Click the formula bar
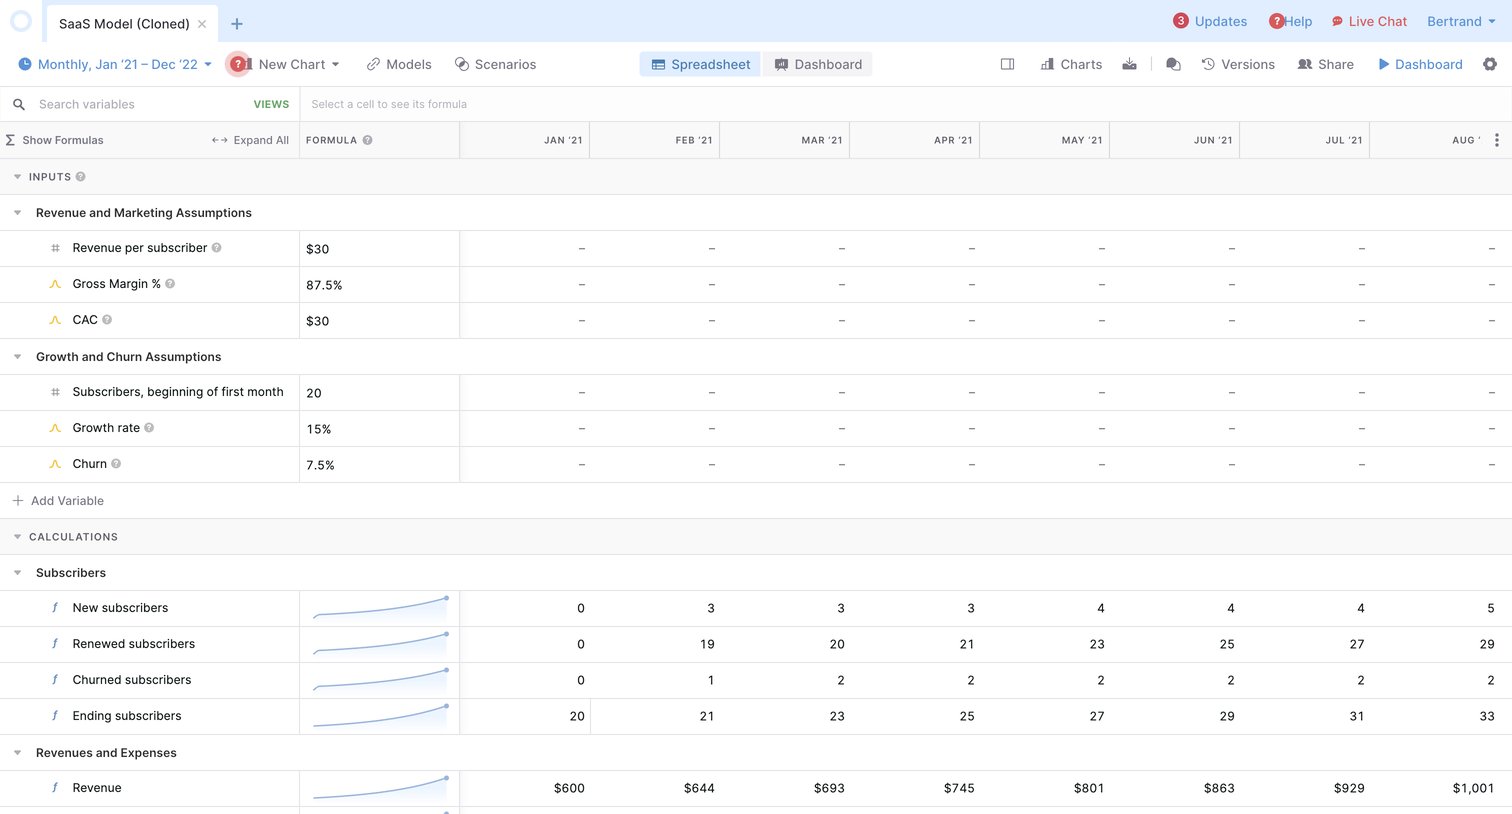Image resolution: width=1512 pixels, height=814 pixels. tap(905, 104)
